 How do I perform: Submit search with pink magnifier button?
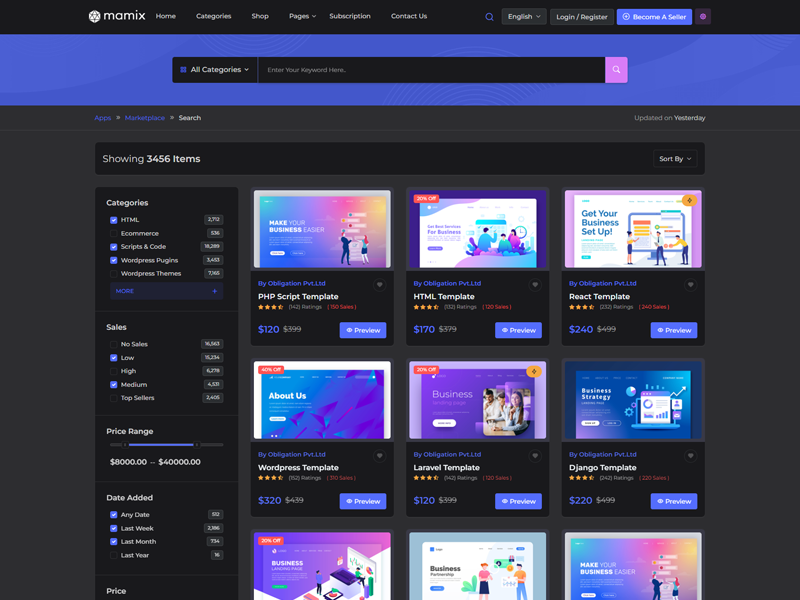(x=616, y=70)
